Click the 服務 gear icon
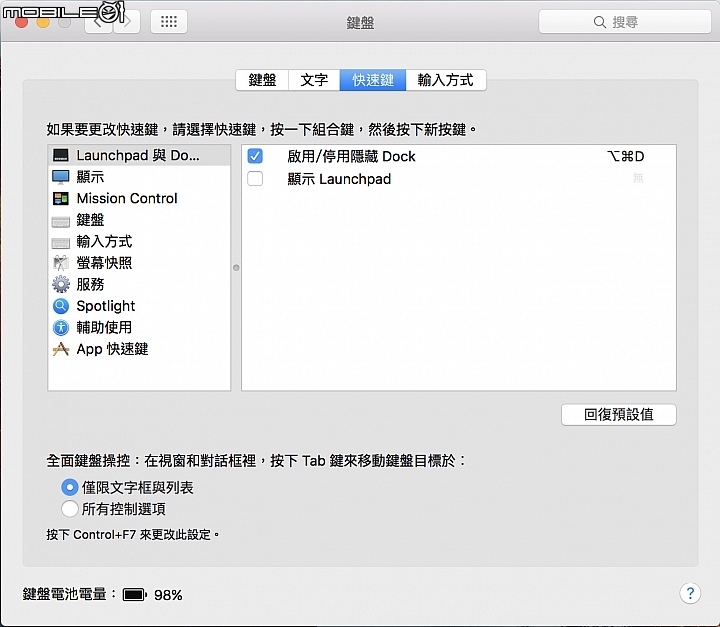The width and height of the screenshot is (720, 627). (61, 284)
